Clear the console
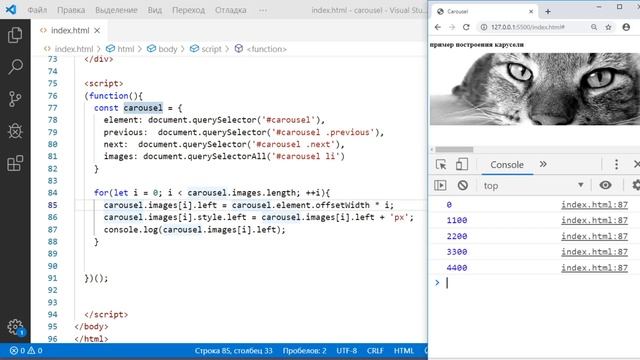 point(462,185)
